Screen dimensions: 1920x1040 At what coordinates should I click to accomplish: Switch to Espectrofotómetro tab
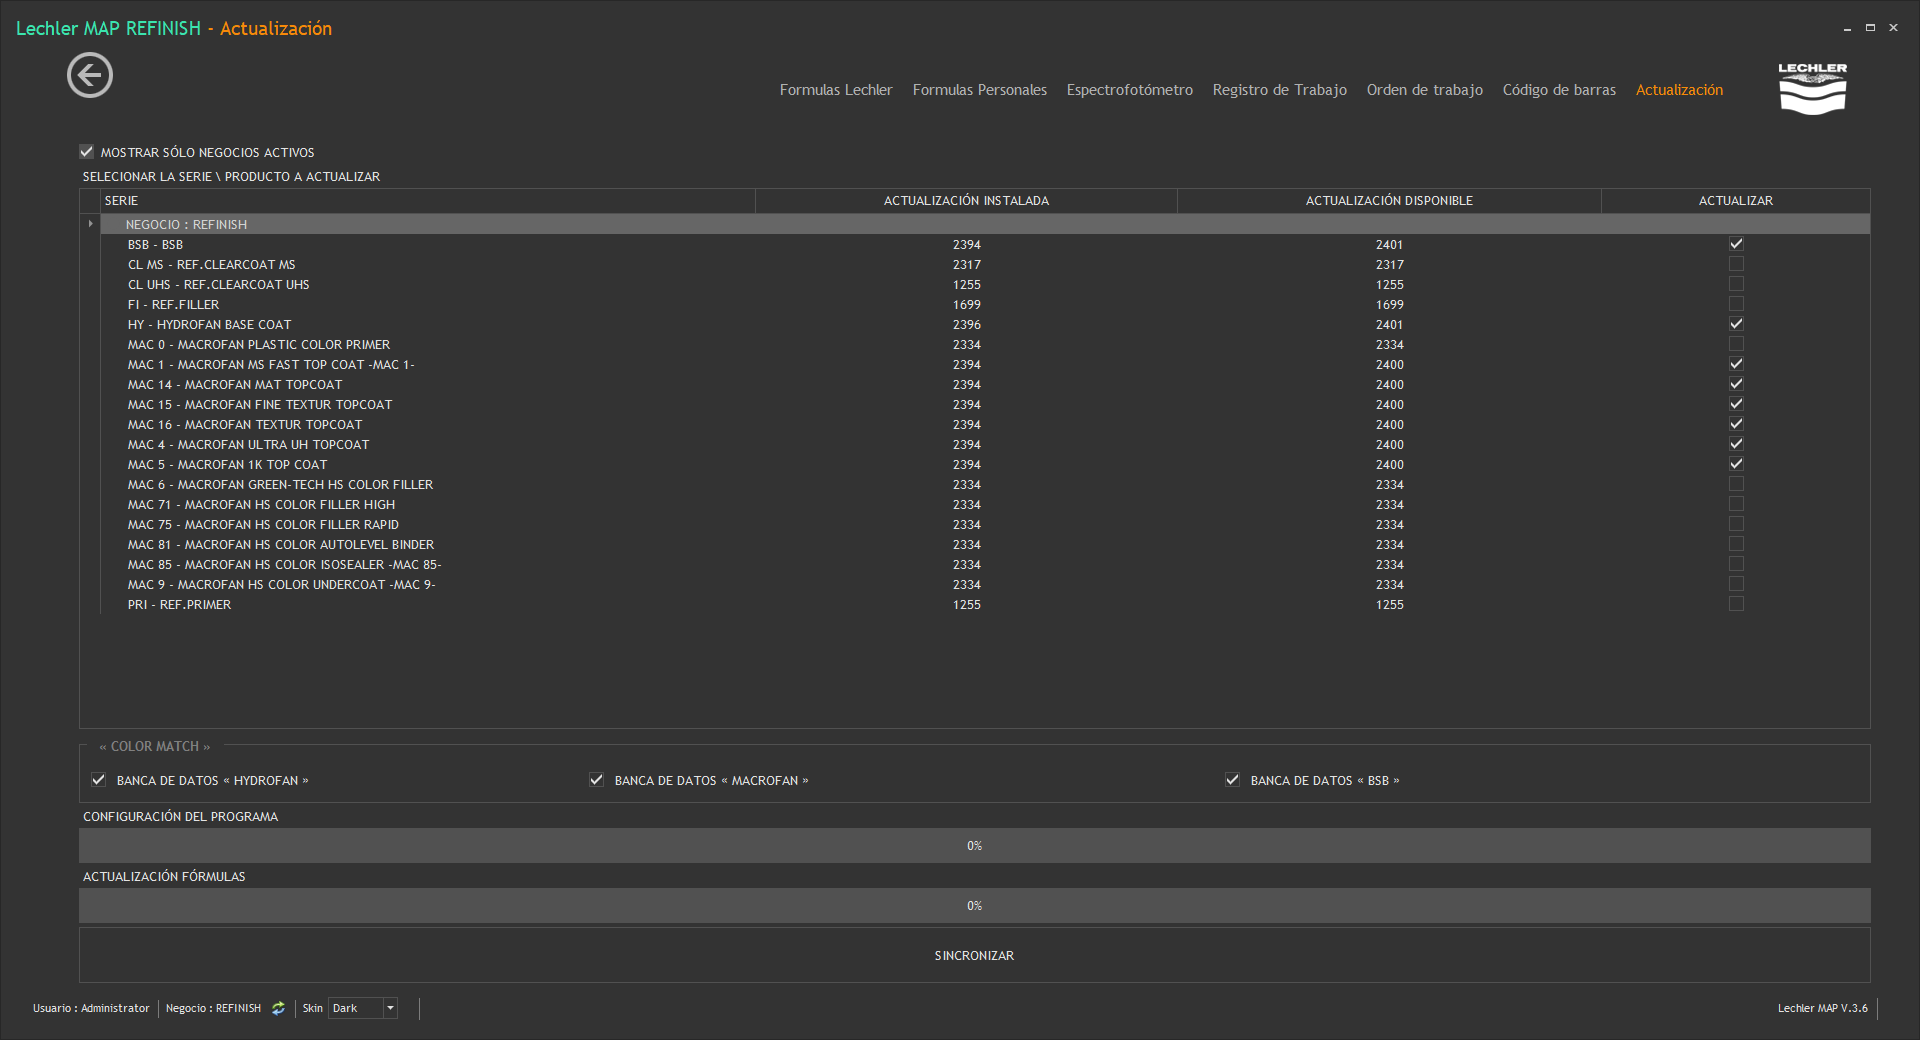point(1129,90)
